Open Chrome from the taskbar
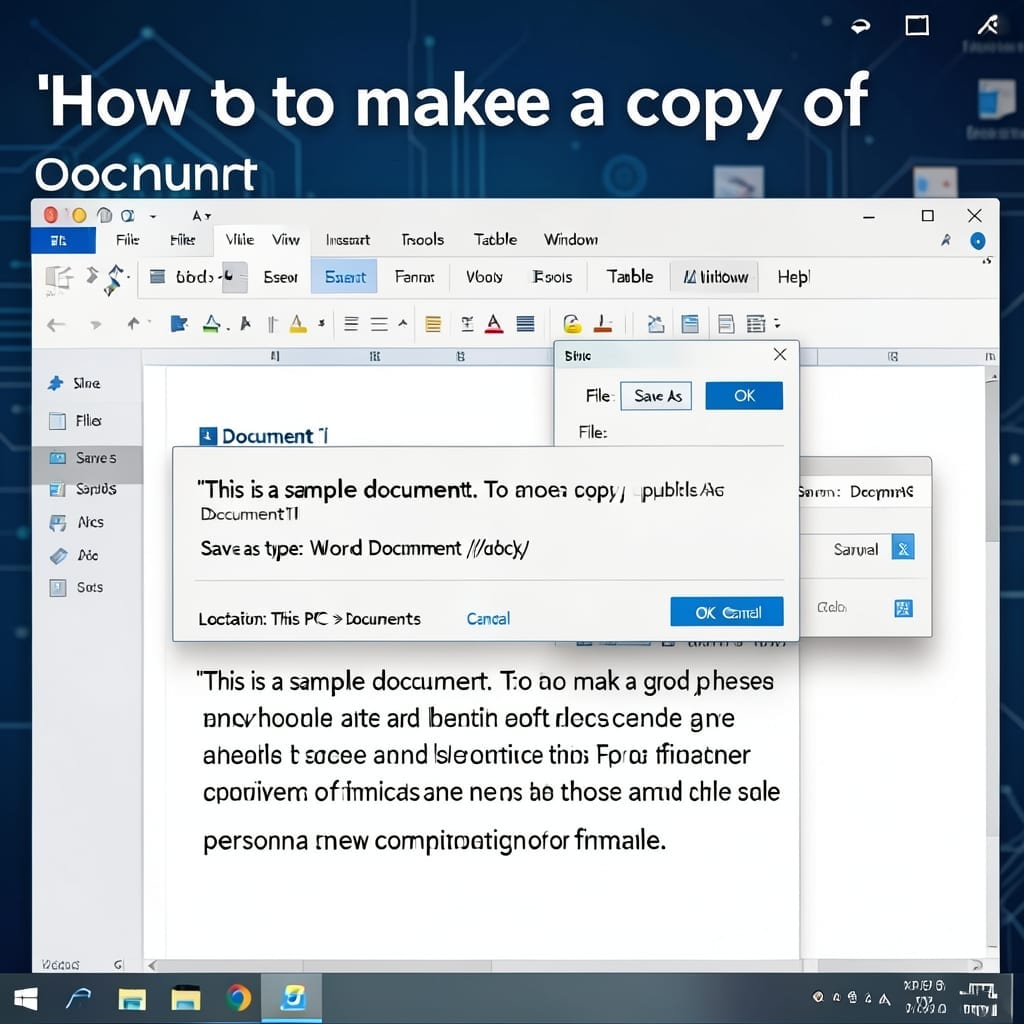 pos(239,999)
